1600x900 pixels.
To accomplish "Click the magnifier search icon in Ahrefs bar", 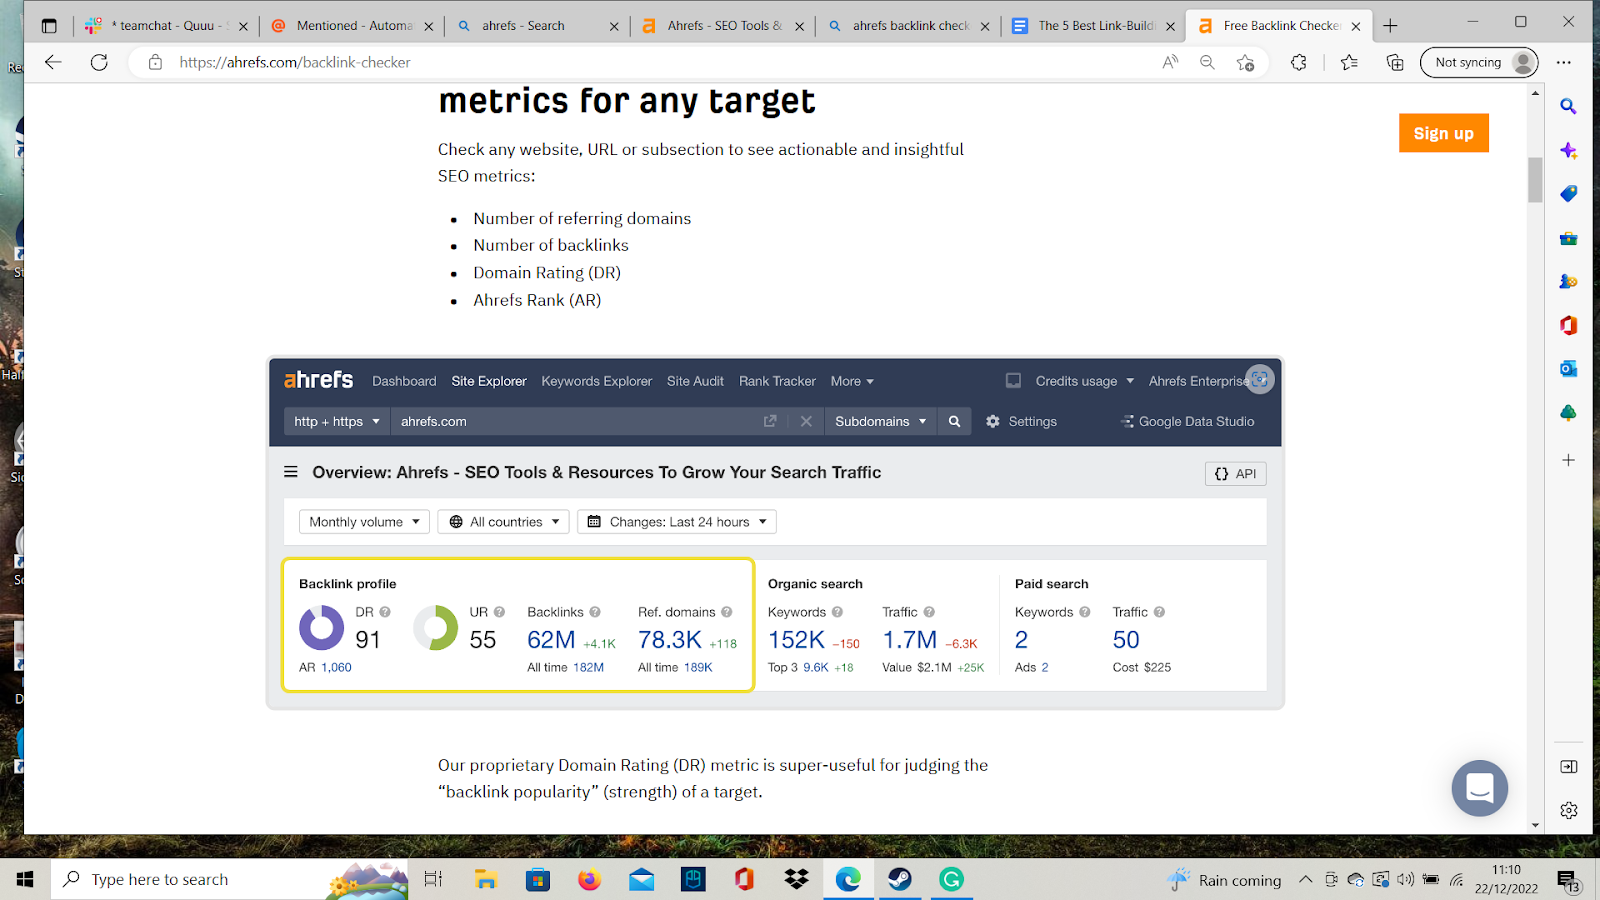I will coord(954,421).
